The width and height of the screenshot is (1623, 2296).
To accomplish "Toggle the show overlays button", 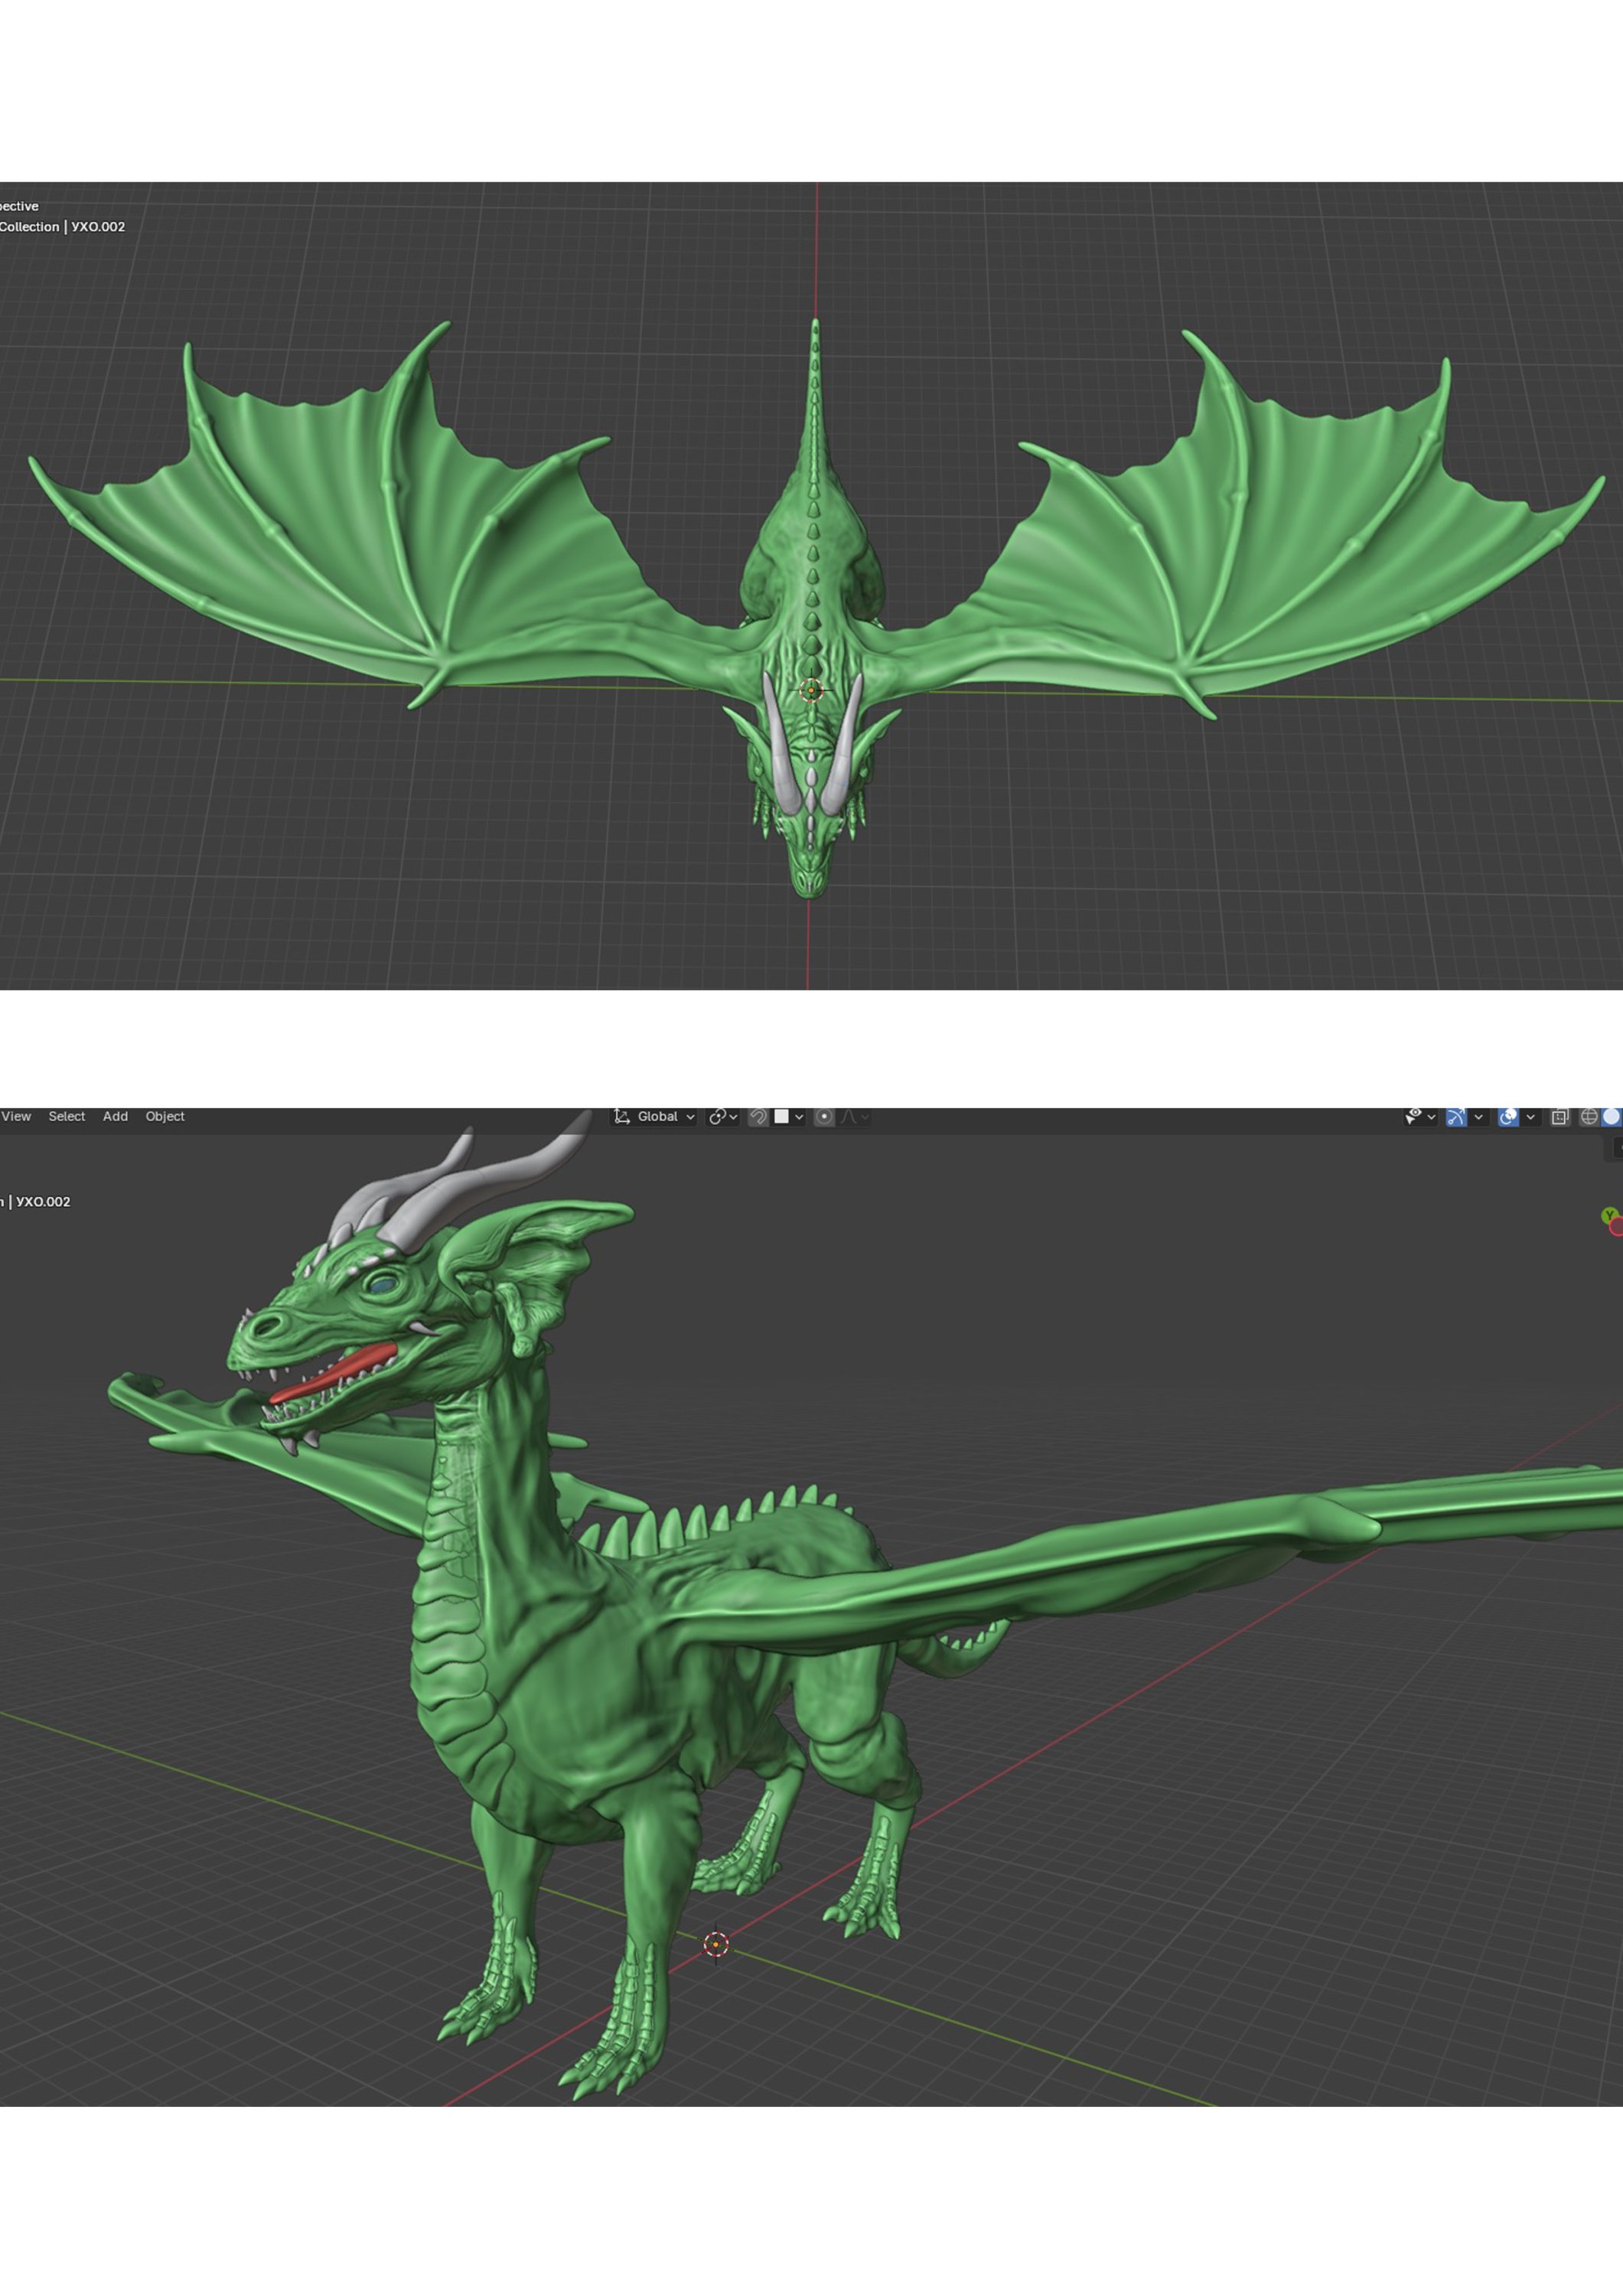I will point(1508,1116).
